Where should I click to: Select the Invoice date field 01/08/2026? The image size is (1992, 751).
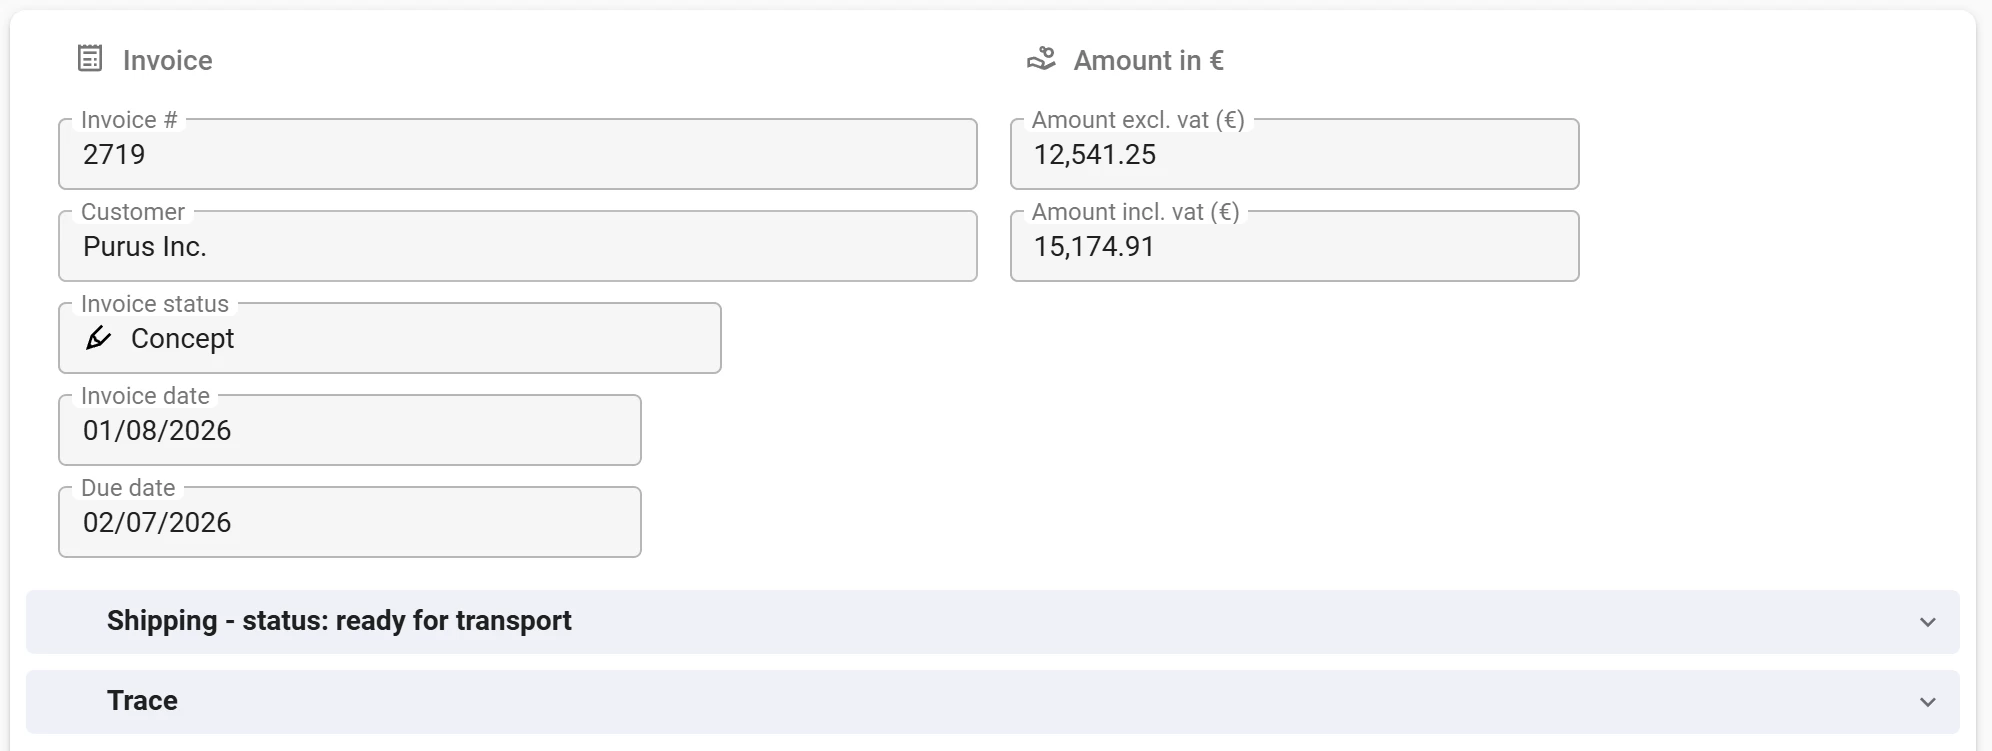(349, 431)
